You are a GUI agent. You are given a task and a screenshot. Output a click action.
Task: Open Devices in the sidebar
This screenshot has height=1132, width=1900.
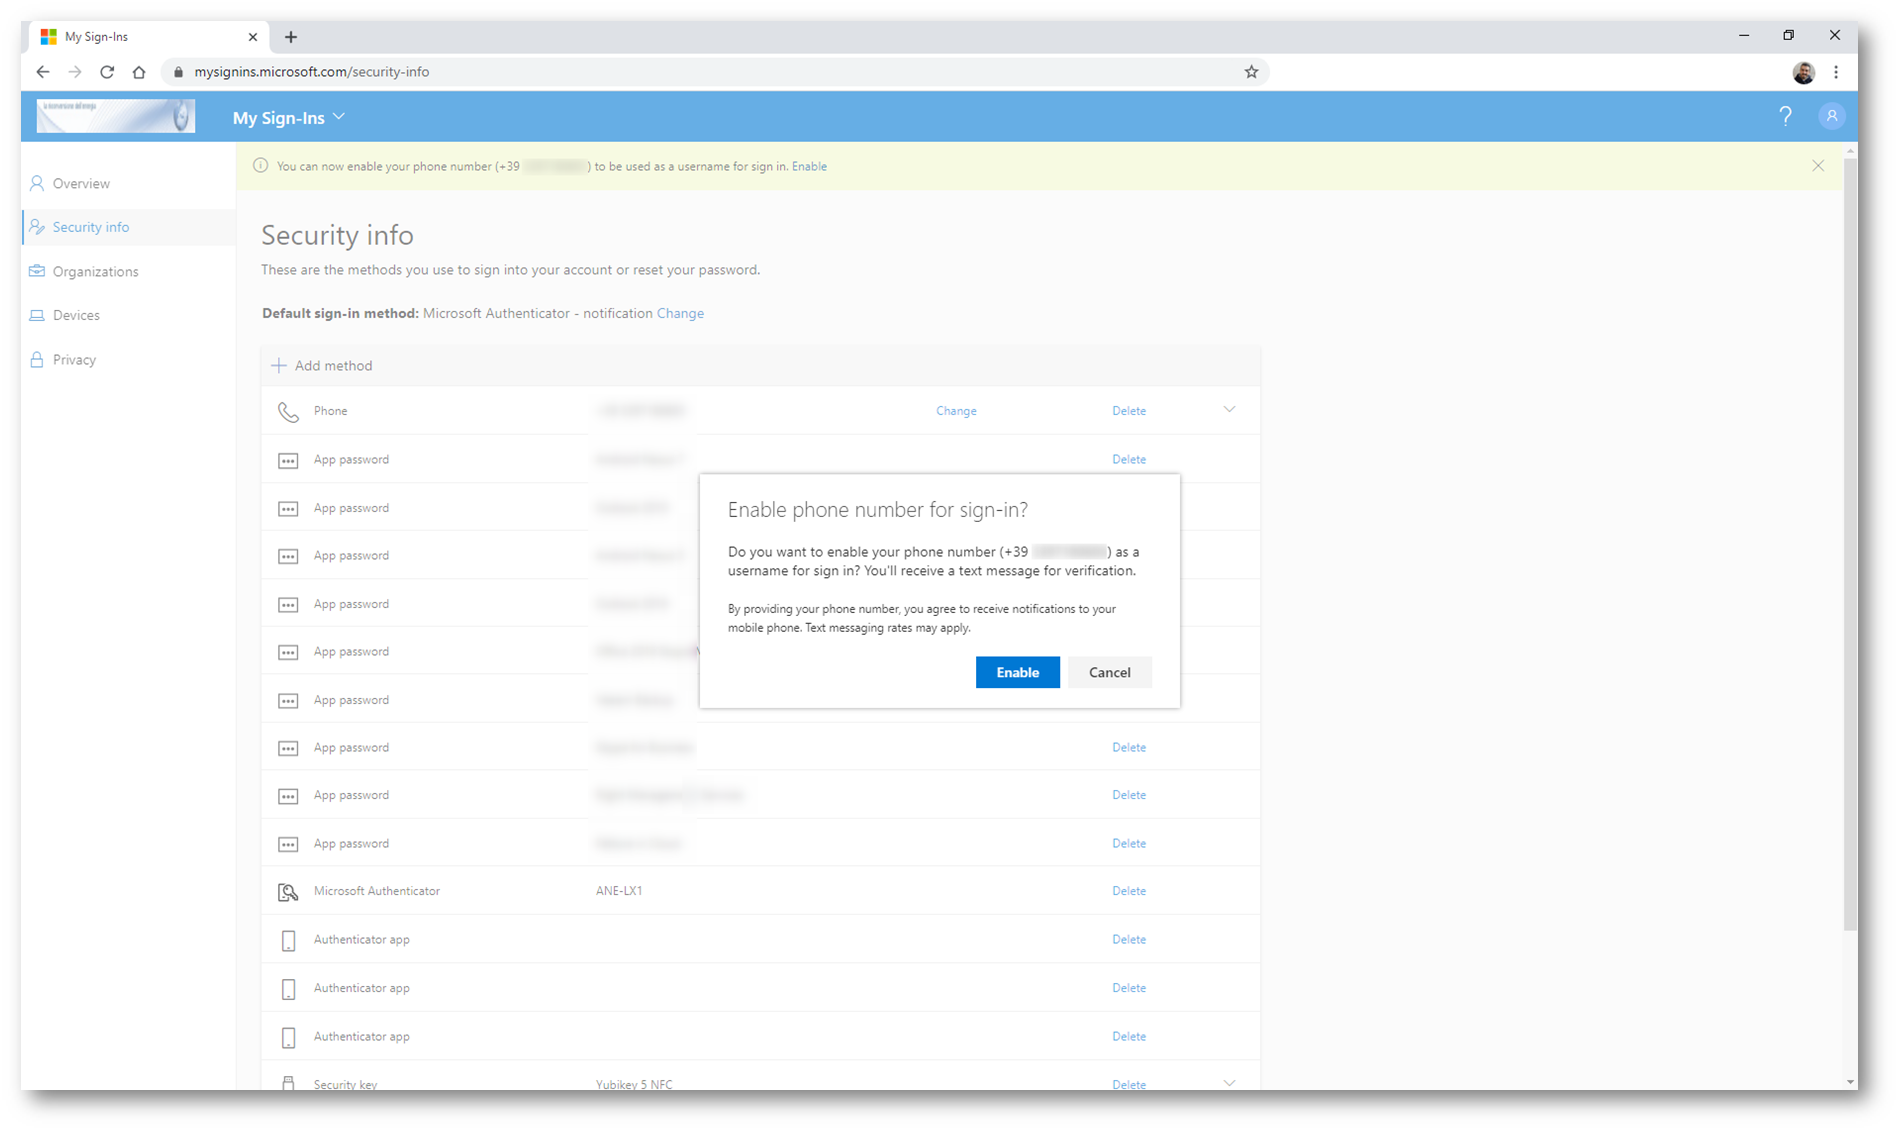128,315
